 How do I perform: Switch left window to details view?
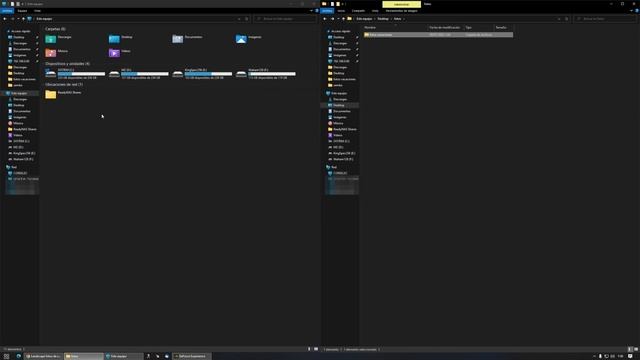pos(309,349)
